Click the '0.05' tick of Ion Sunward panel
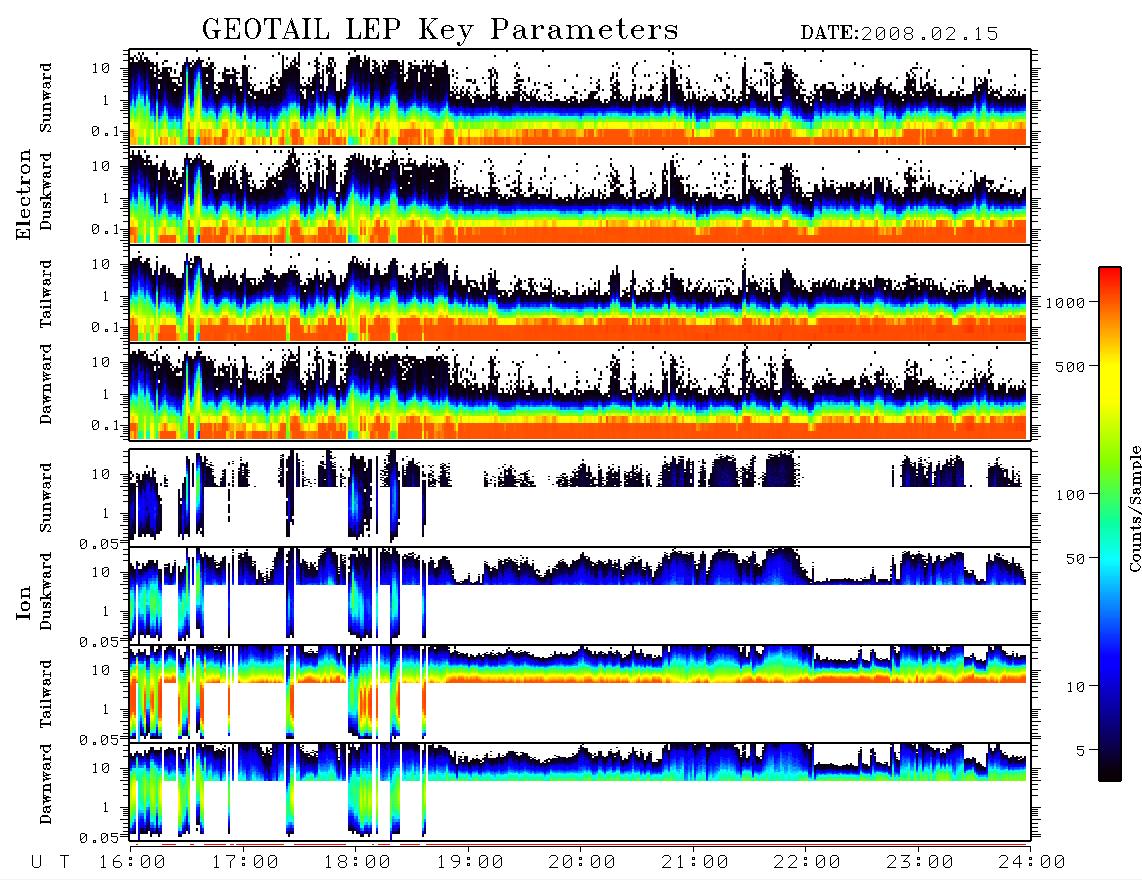Image resolution: width=1142 pixels, height=880 pixels. click(99, 543)
